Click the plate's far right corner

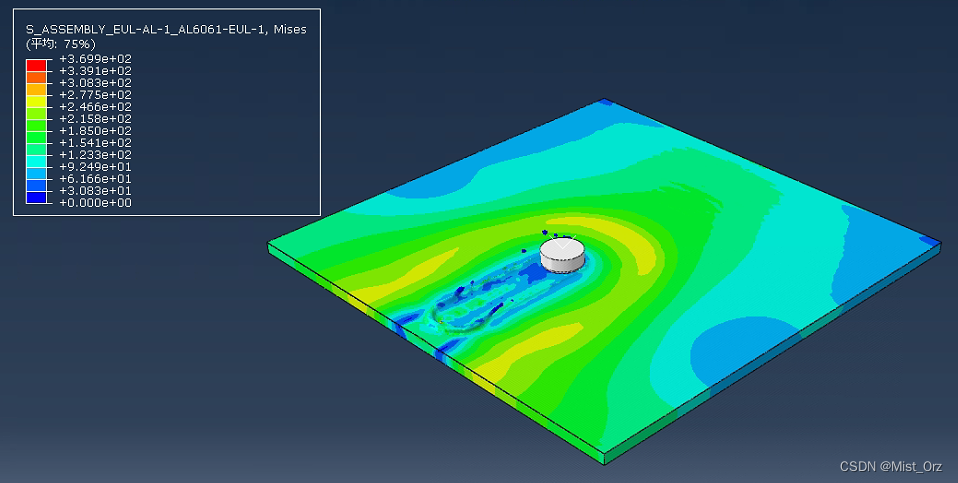tap(939, 245)
